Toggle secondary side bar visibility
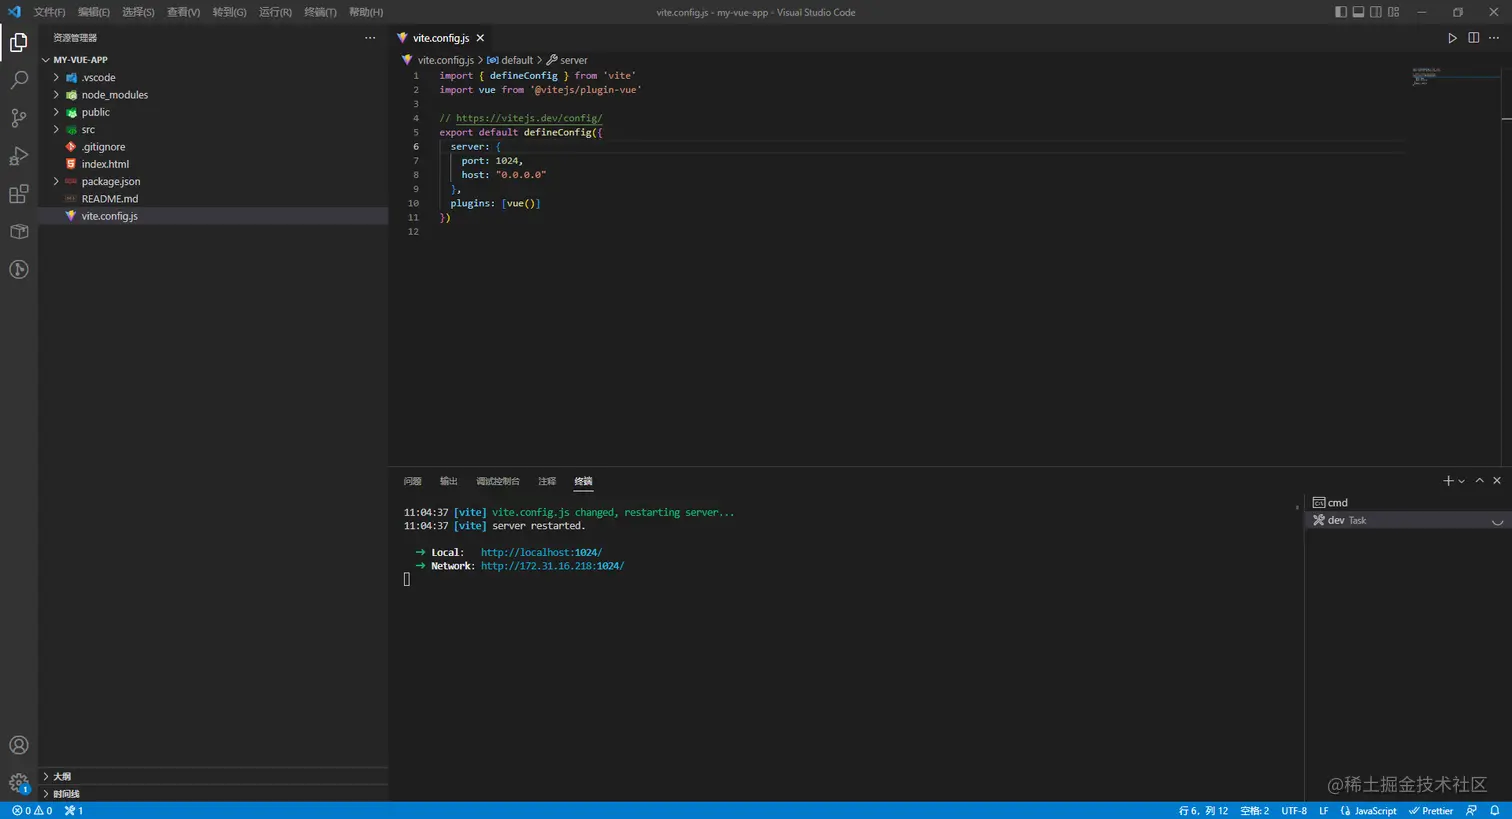 [x=1376, y=12]
